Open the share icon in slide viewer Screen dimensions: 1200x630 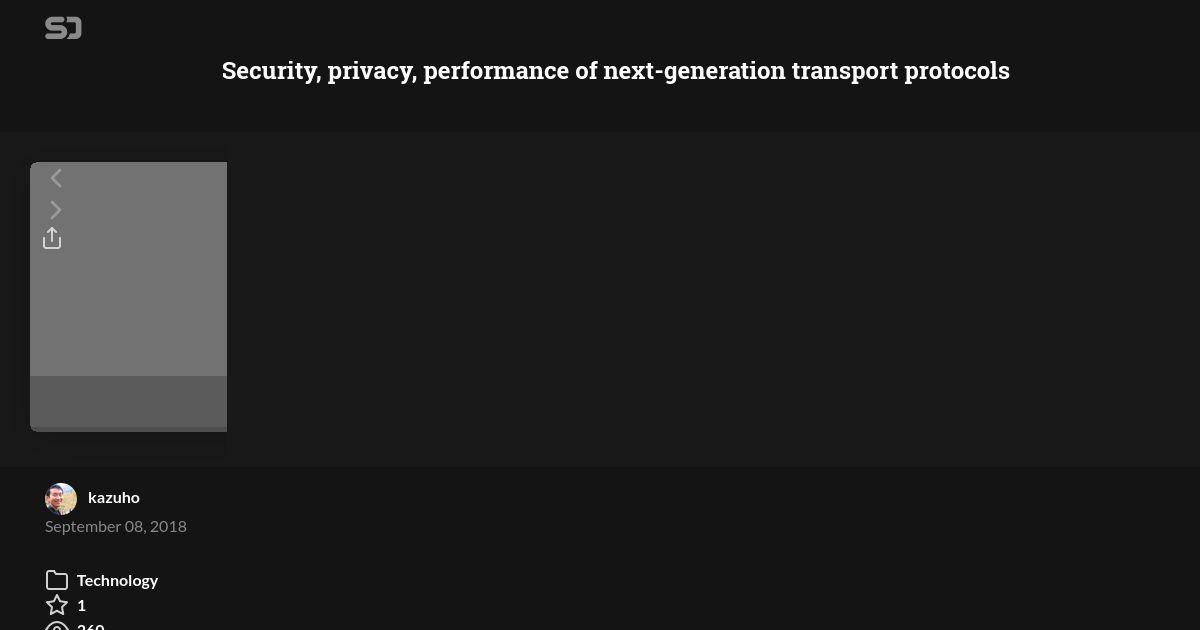pos(52,238)
